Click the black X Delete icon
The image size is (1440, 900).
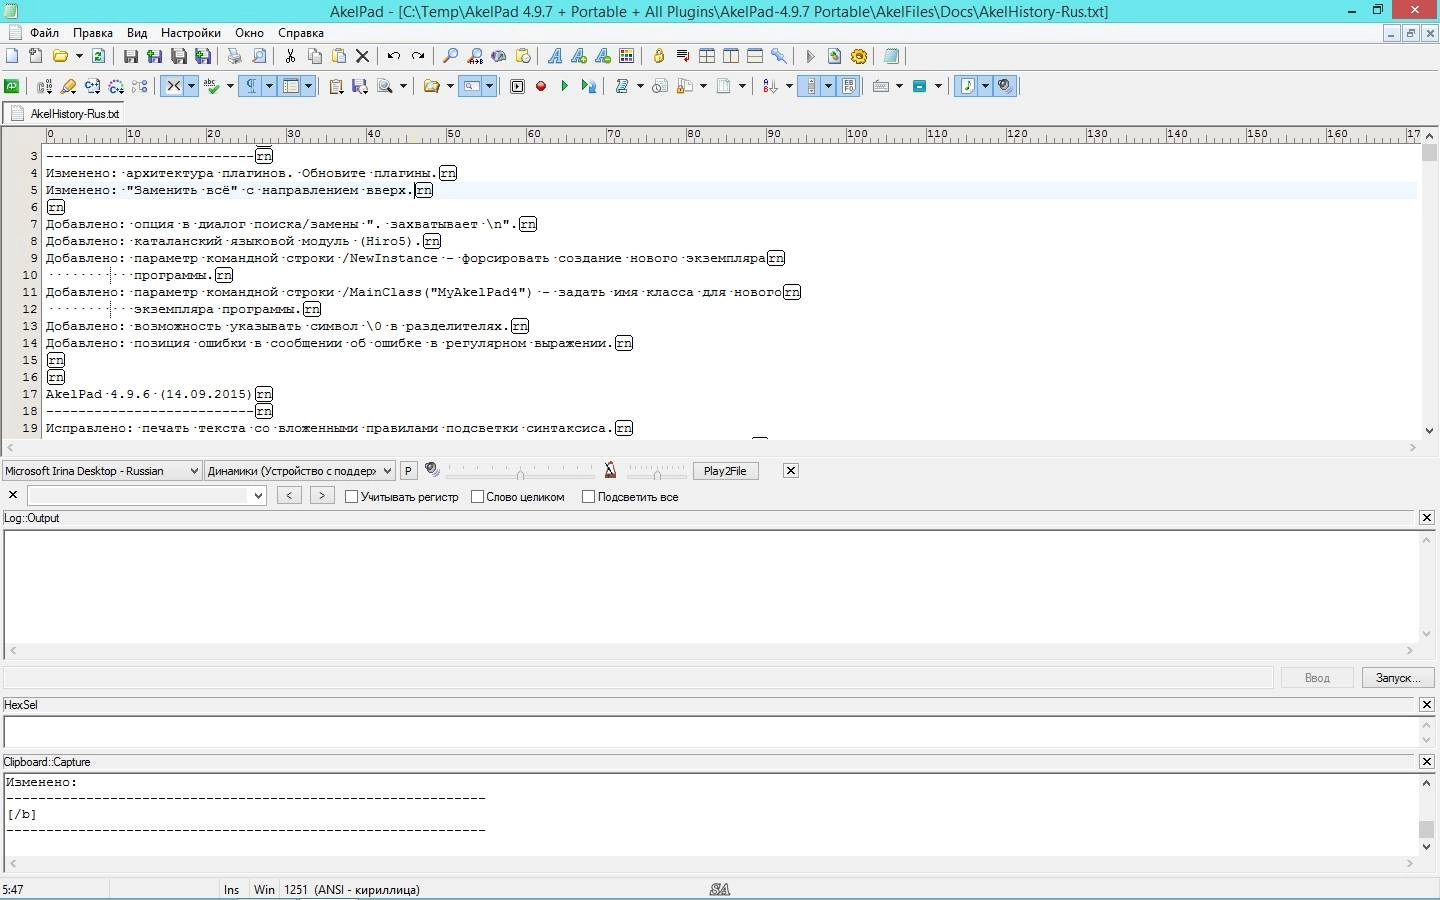[x=362, y=56]
